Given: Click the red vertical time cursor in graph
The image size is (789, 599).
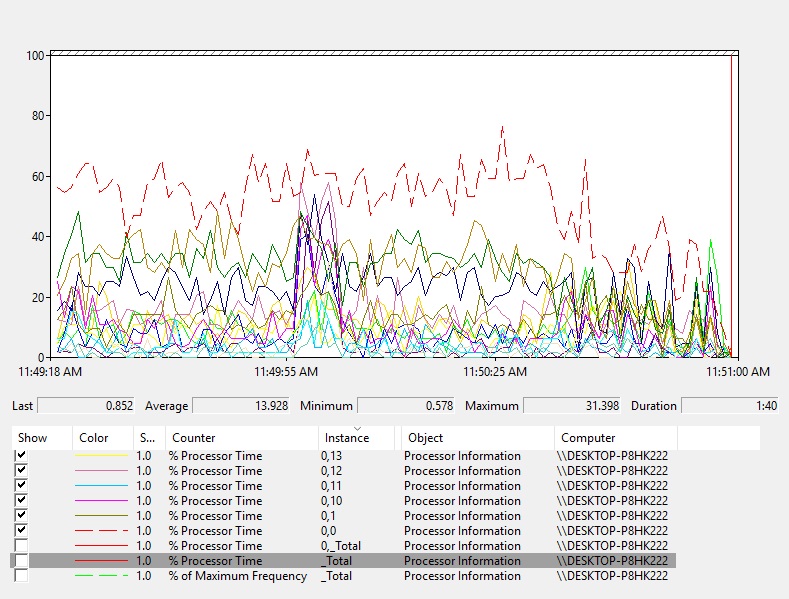Looking at the screenshot, I should (731, 206).
